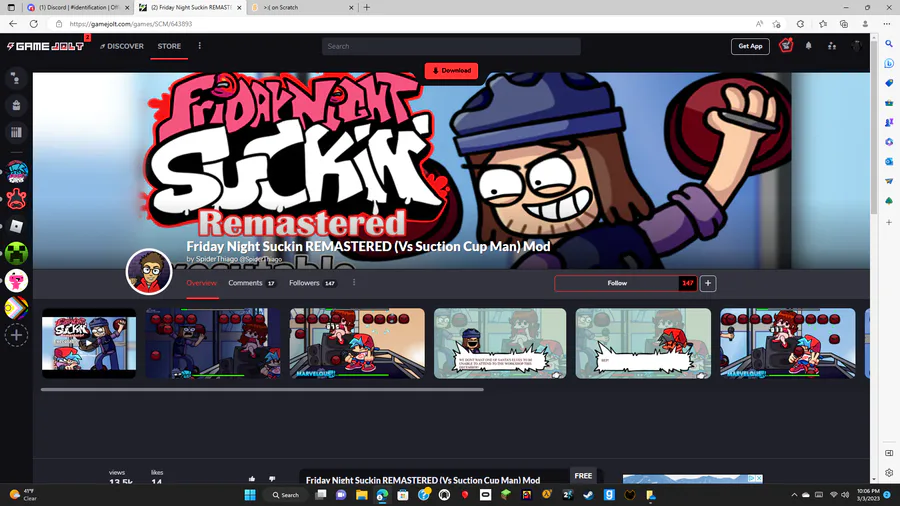Go back in browser
900x506 pixels.
coord(13,24)
